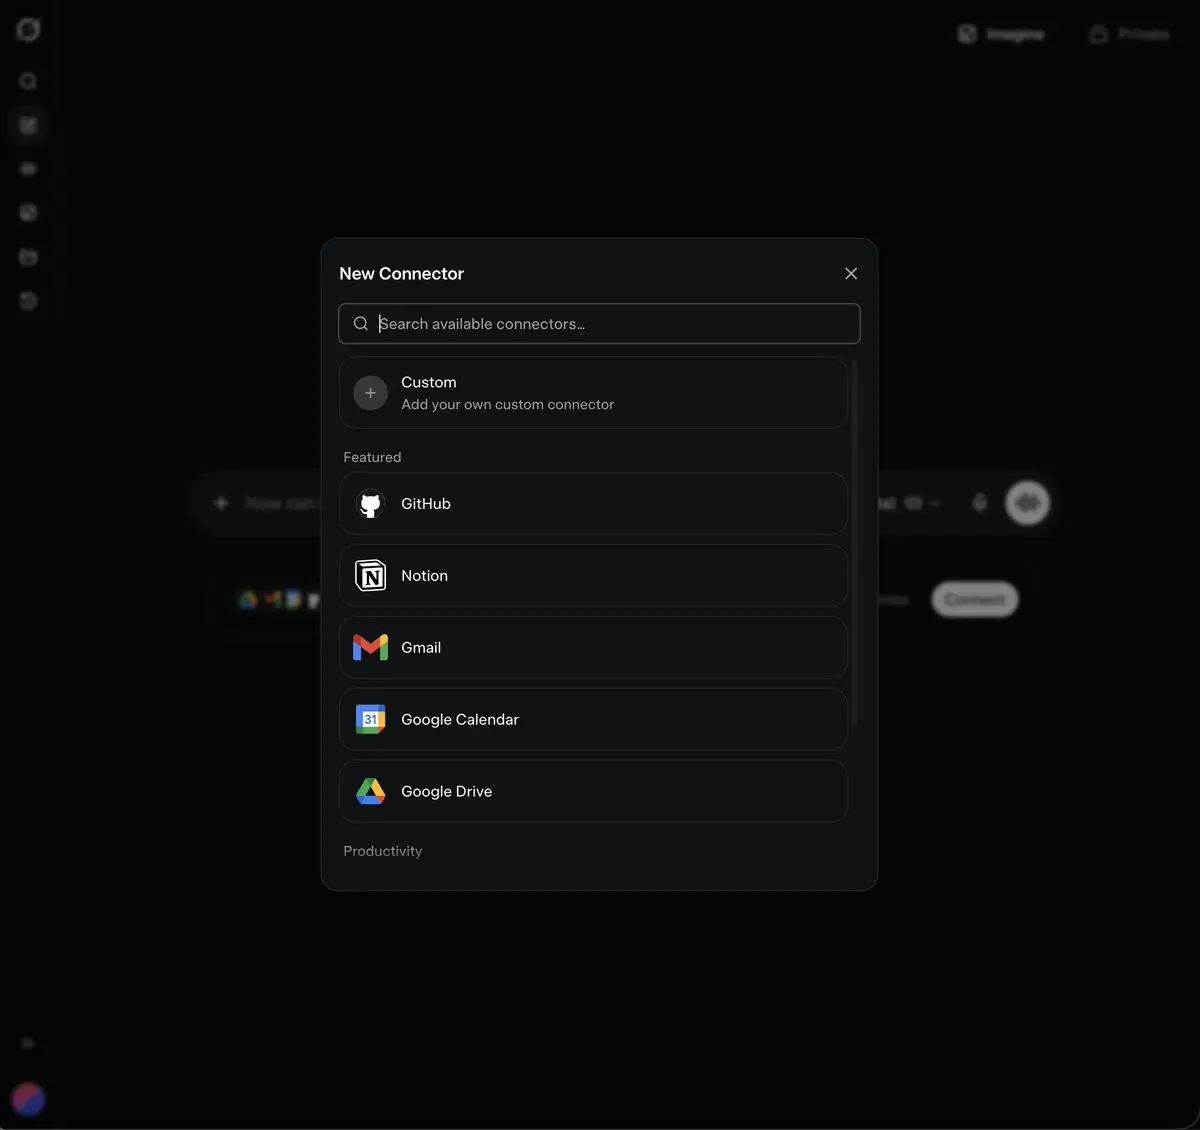Pick the Google Calendar connector entry
This screenshot has width=1200, height=1130.
[593, 719]
